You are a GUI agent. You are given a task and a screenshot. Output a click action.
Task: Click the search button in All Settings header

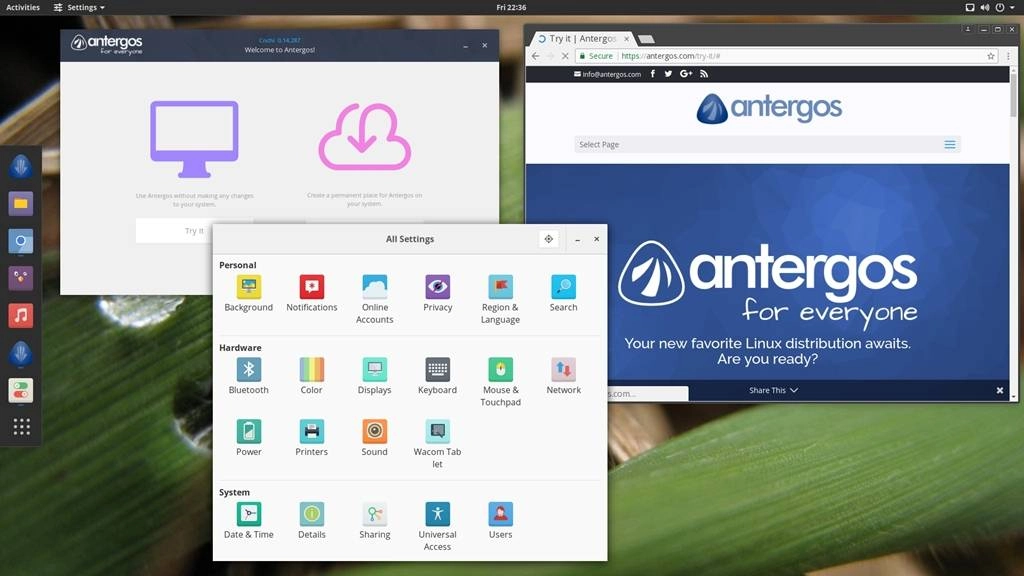click(549, 239)
